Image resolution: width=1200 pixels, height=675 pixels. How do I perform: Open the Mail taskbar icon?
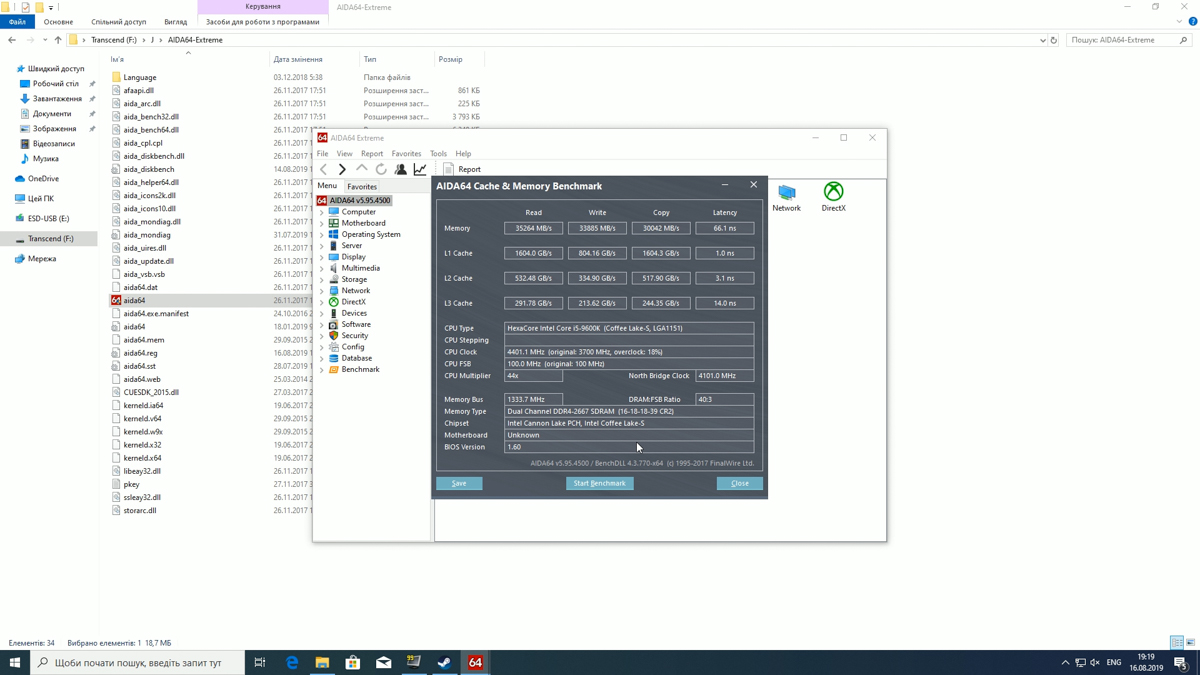[383, 662]
